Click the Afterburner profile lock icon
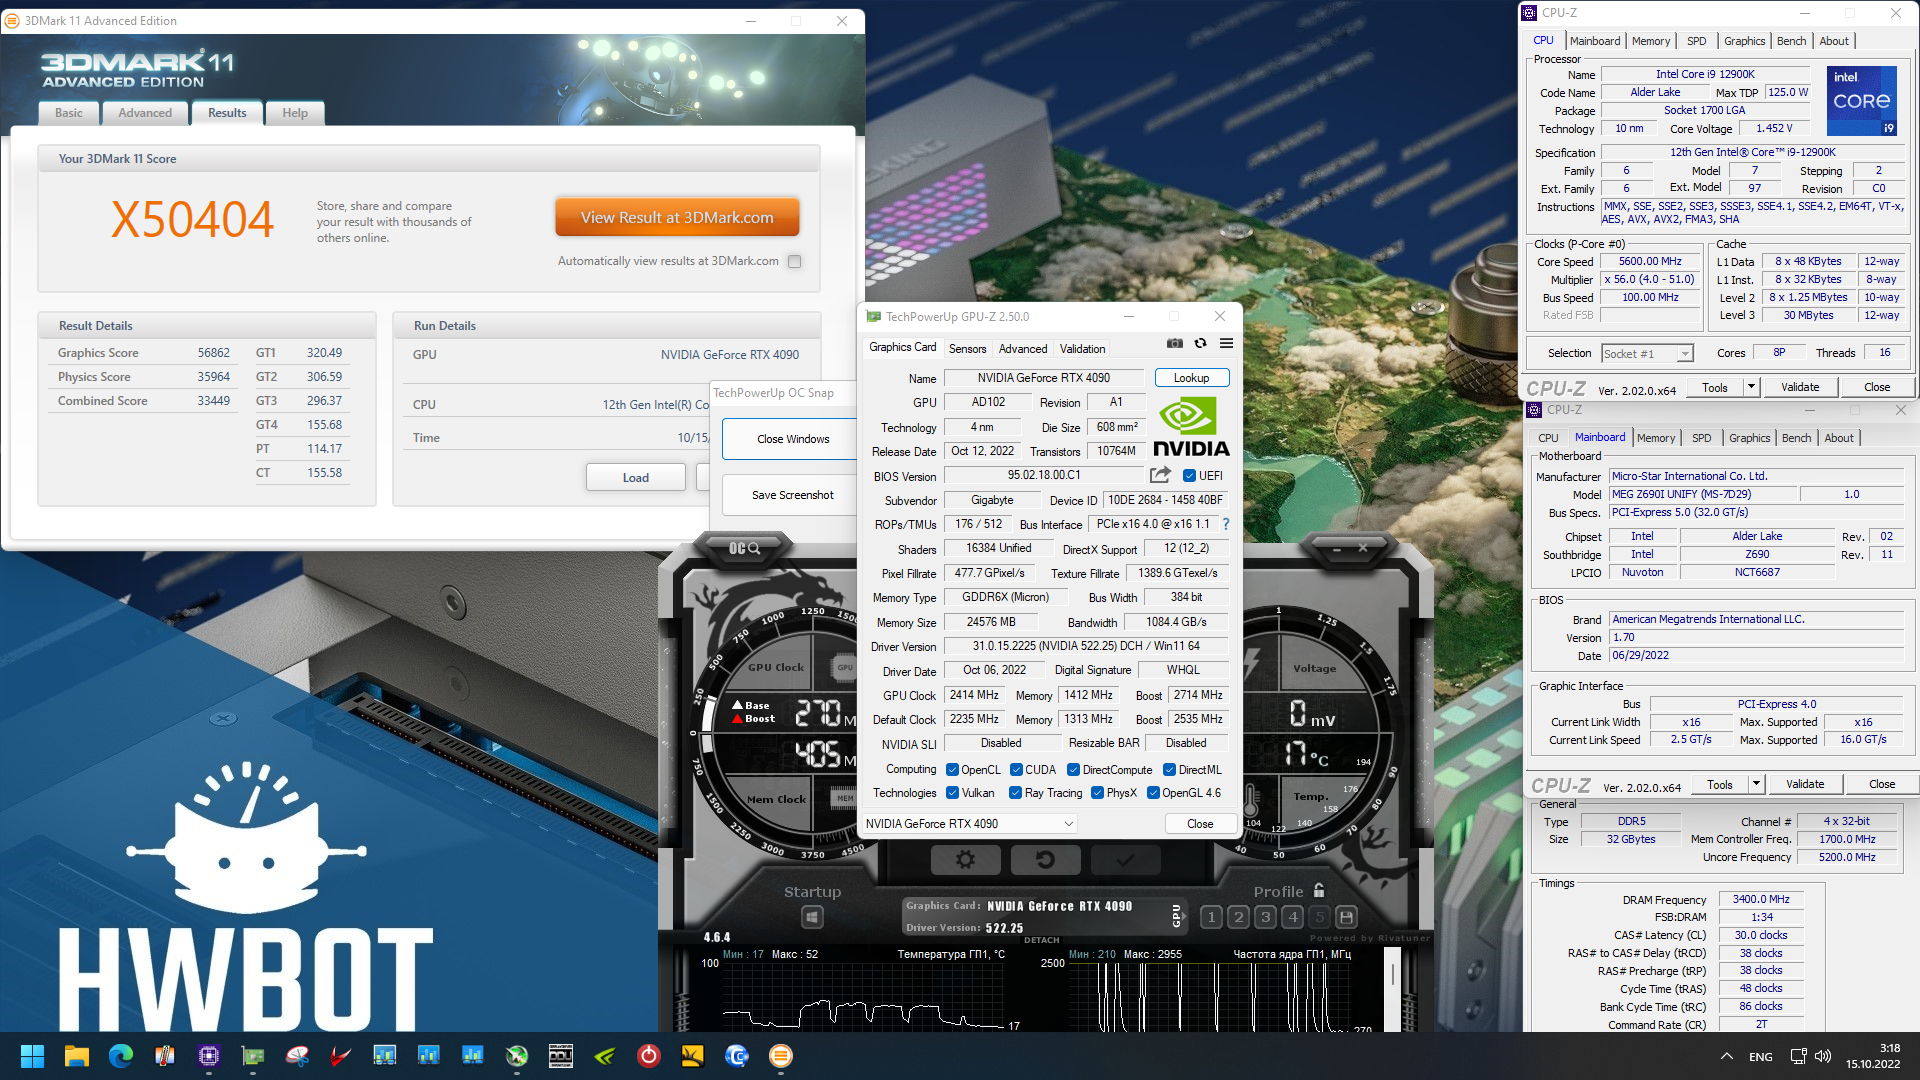Viewport: 1920px width, 1080px height. (x=1319, y=890)
